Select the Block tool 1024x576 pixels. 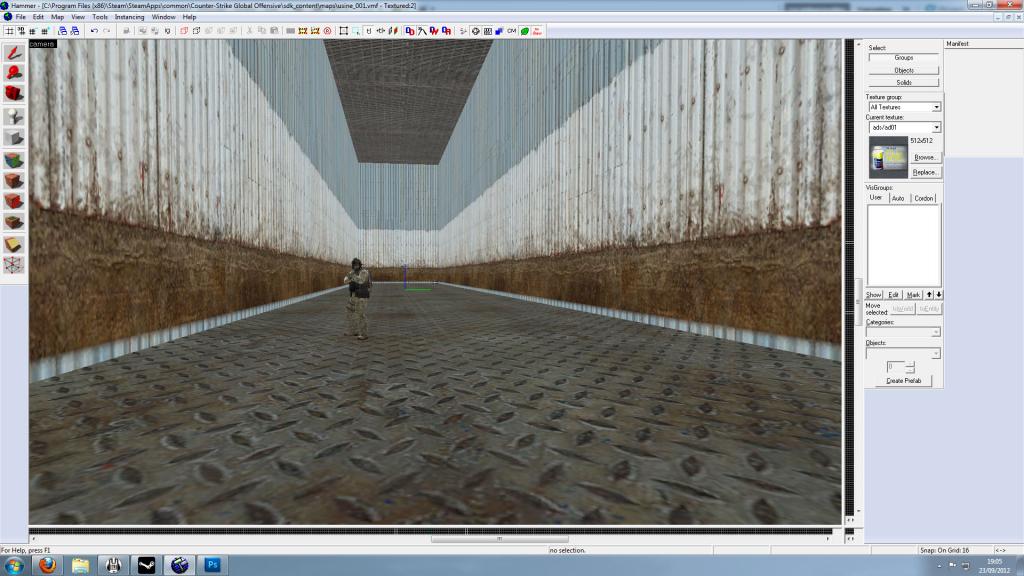click(14, 137)
